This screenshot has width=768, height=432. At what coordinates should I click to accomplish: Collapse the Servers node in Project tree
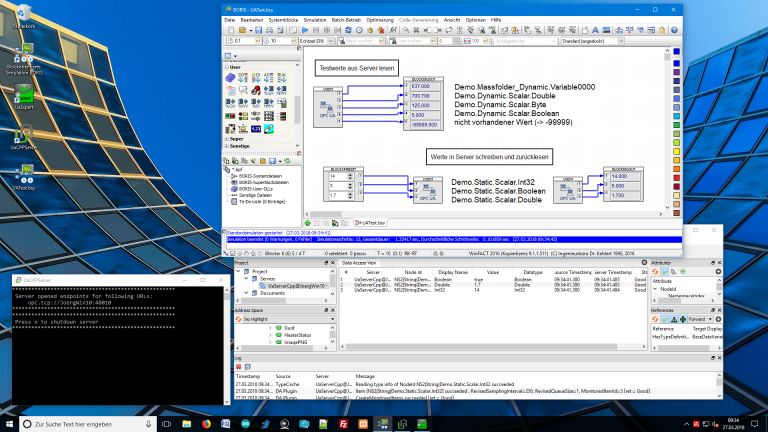pos(246,279)
